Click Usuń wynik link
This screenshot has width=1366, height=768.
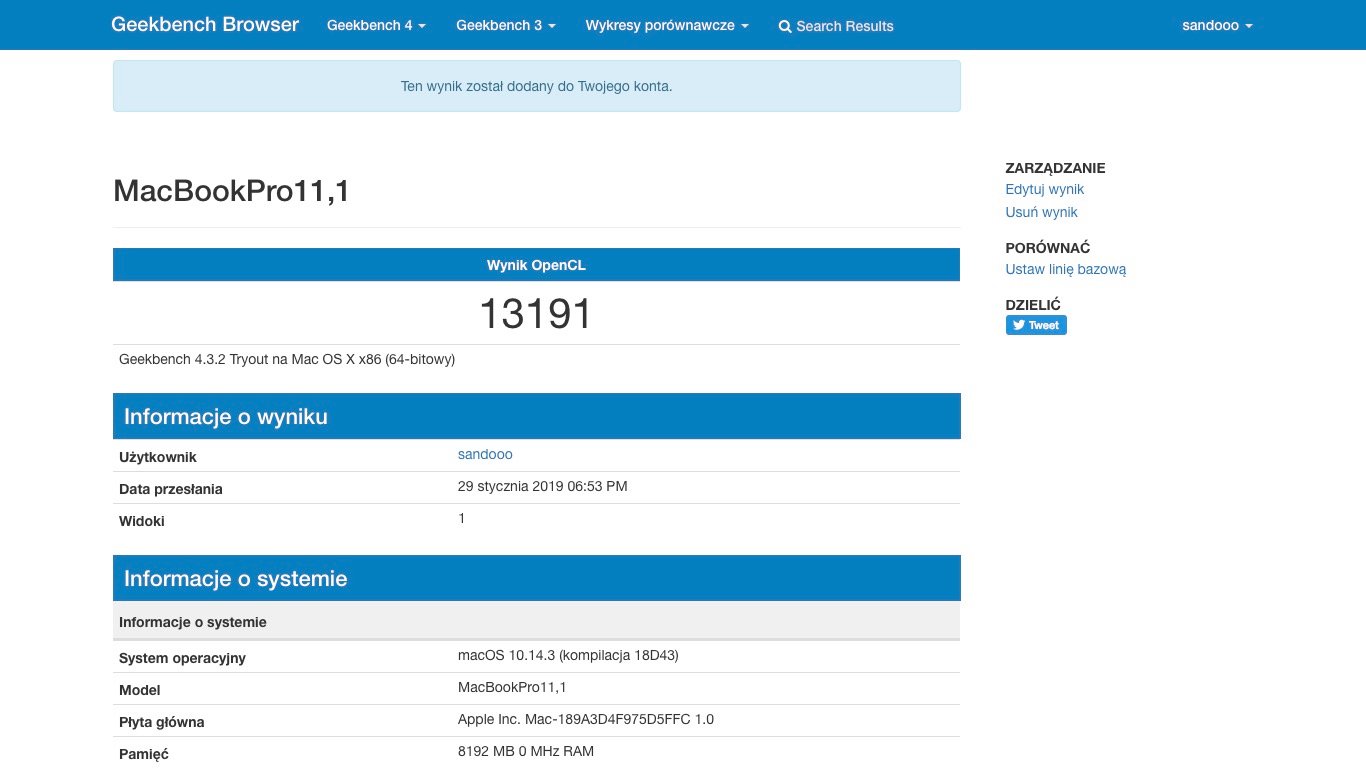[1041, 212]
